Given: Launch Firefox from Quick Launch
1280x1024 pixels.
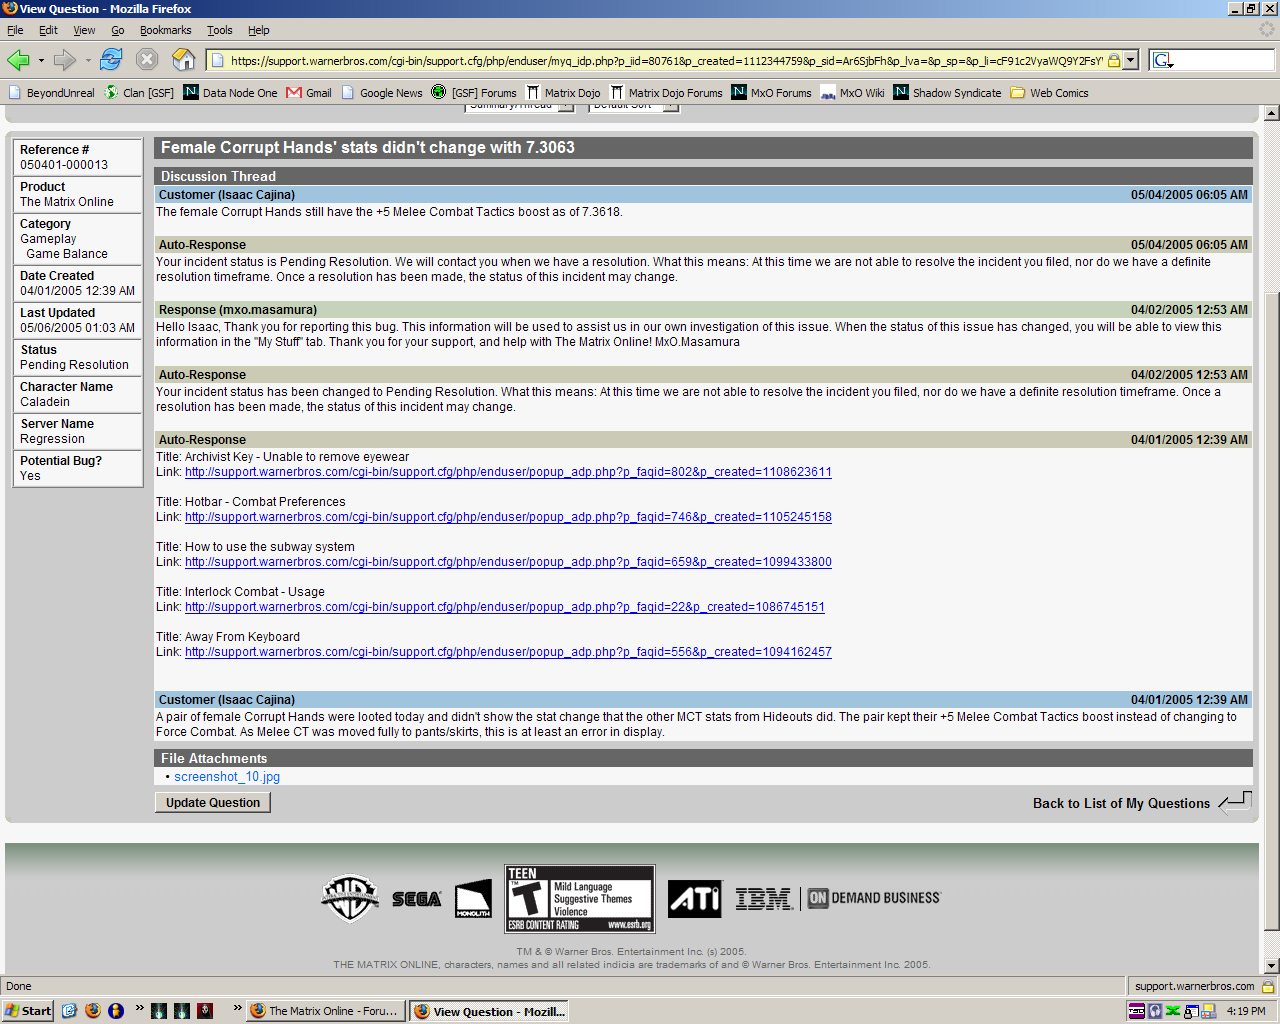Looking at the screenshot, I should coord(93,1011).
